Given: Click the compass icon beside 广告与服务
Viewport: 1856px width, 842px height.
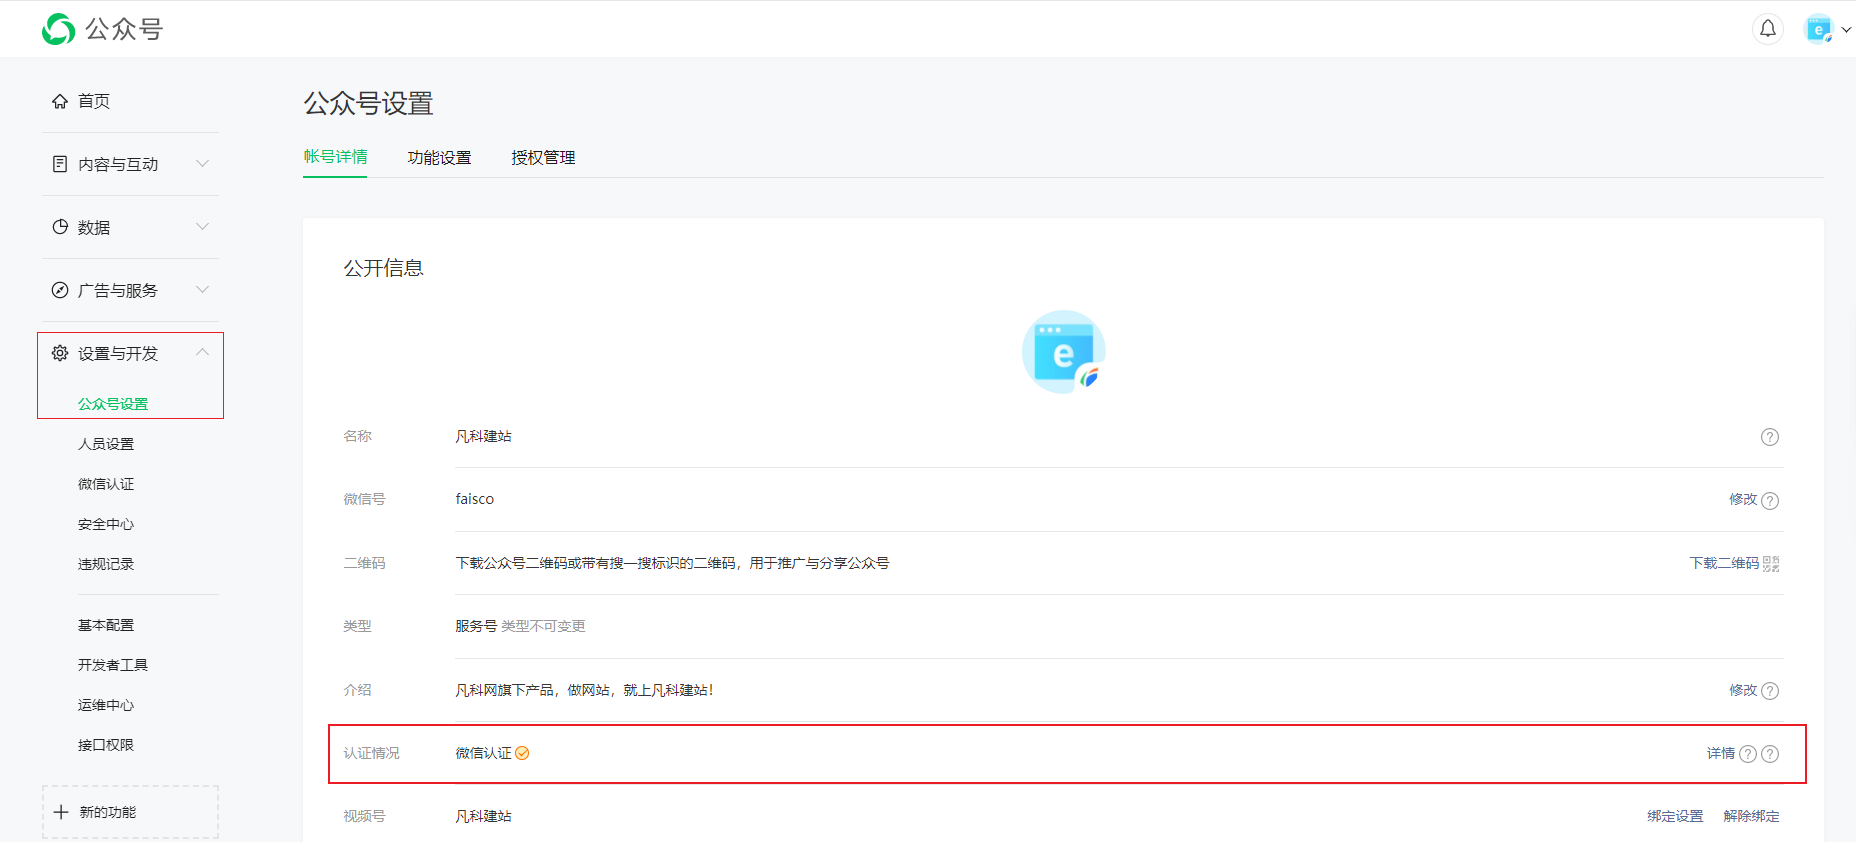Looking at the screenshot, I should [x=60, y=290].
